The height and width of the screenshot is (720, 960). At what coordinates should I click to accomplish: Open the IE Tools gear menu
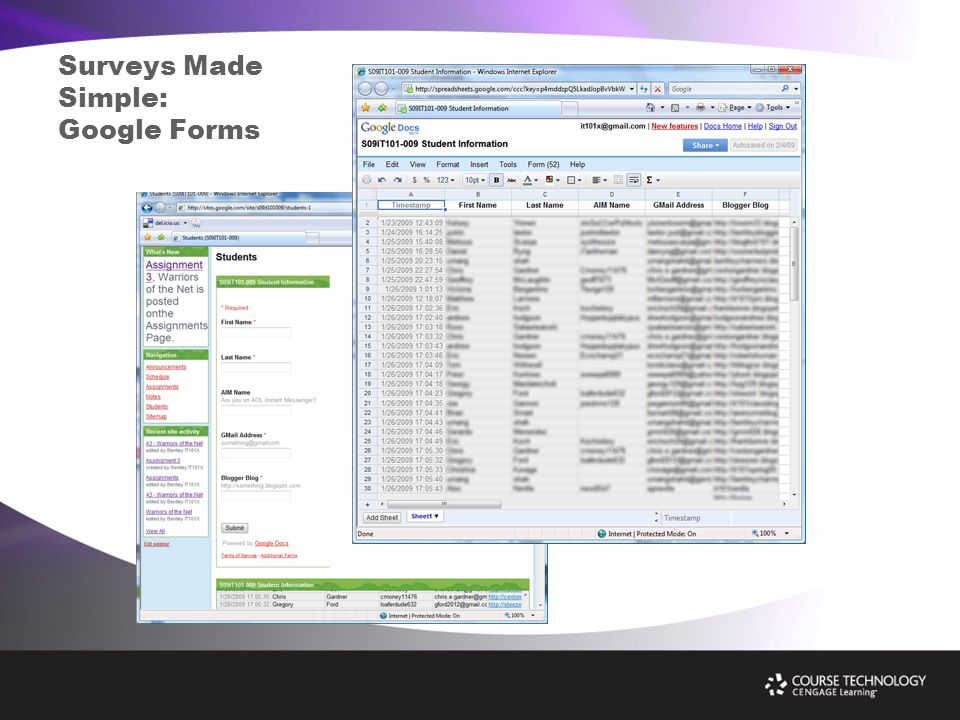[x=773, y=108]
